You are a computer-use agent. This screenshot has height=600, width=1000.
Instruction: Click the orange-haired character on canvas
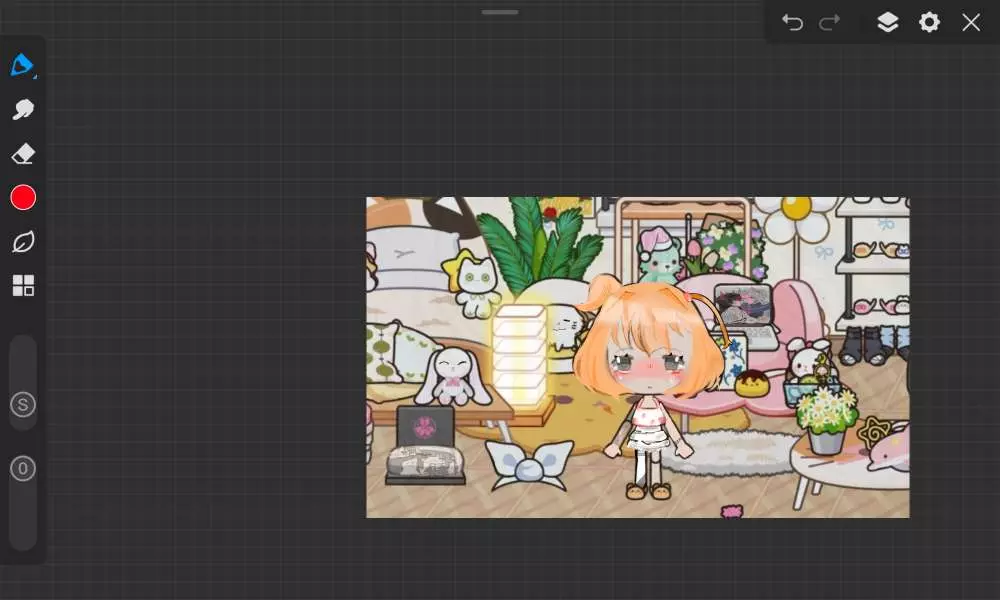(651, 389)
